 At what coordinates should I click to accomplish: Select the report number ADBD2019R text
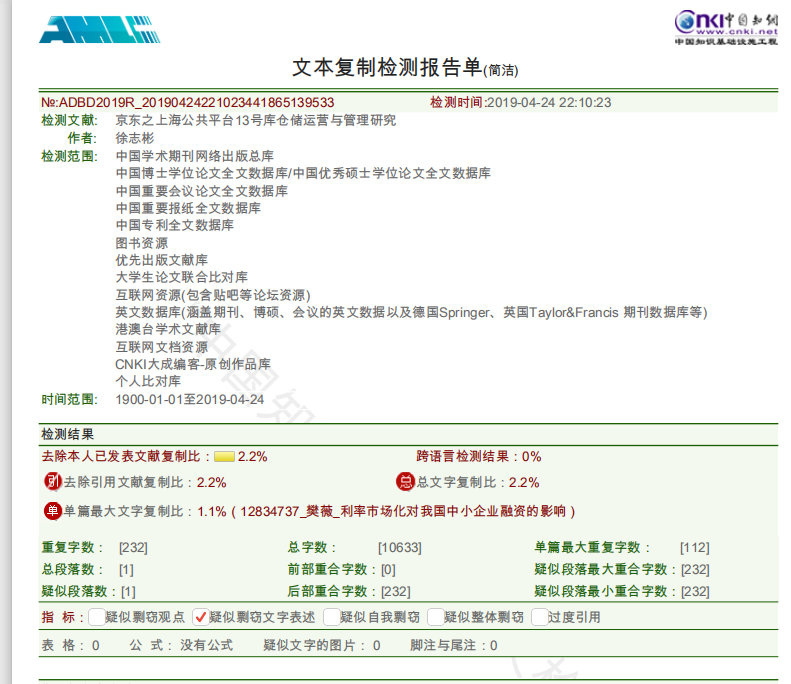tap(188, 102)
